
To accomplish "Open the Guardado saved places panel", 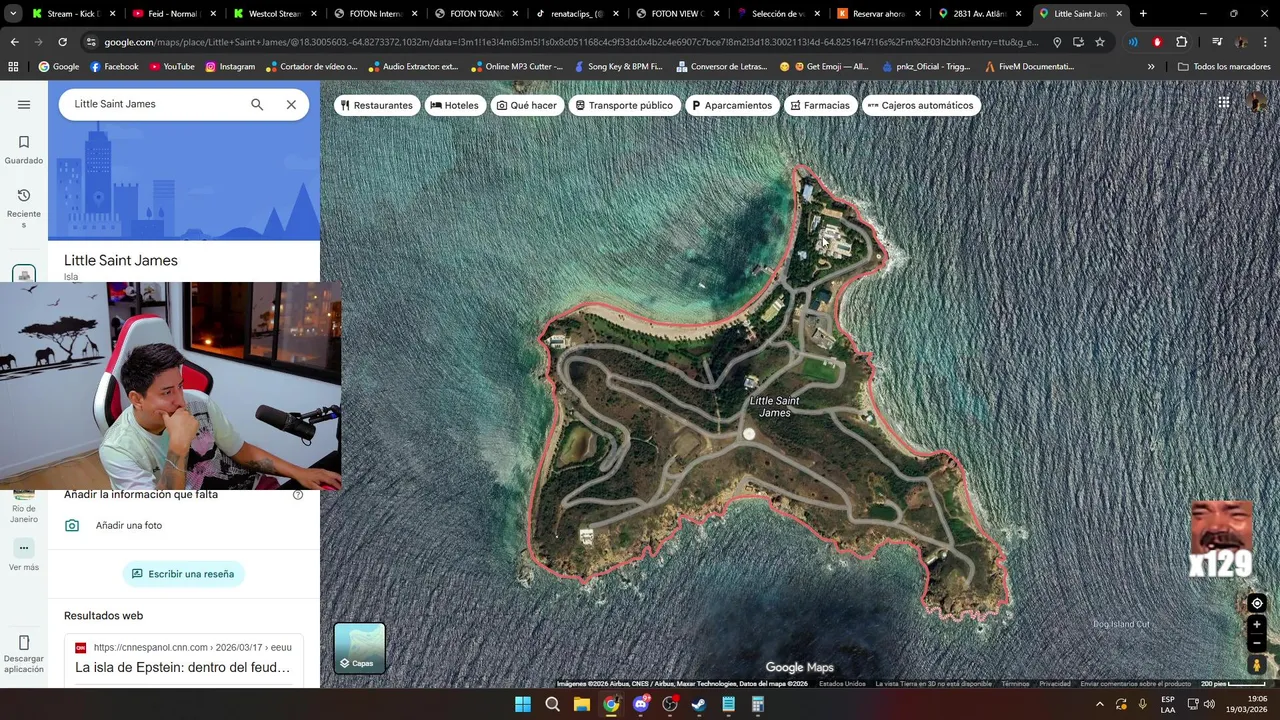I will pyautogui.click(x=24, y=150).
